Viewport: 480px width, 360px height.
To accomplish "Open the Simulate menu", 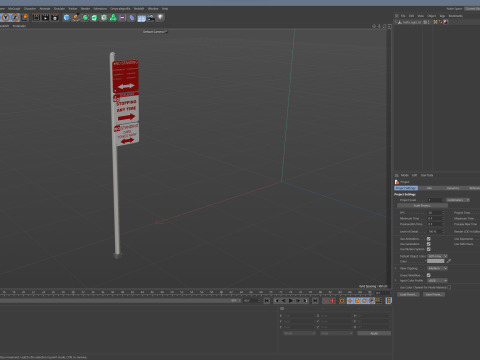I will tap(59, 9).
